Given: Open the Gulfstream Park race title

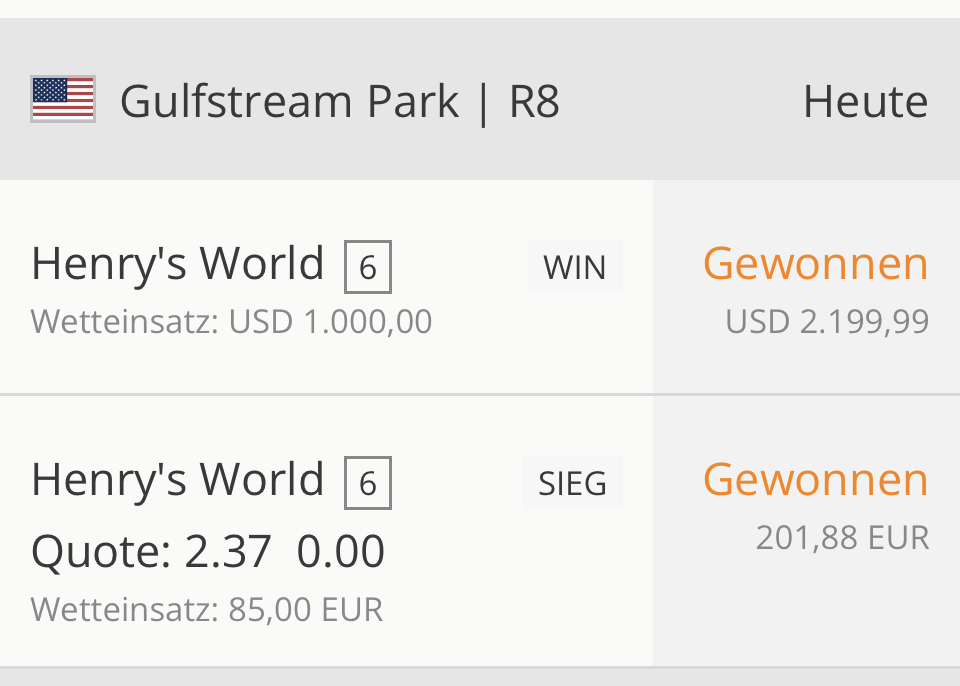Looking at the screenshot, I should (289, 101).
